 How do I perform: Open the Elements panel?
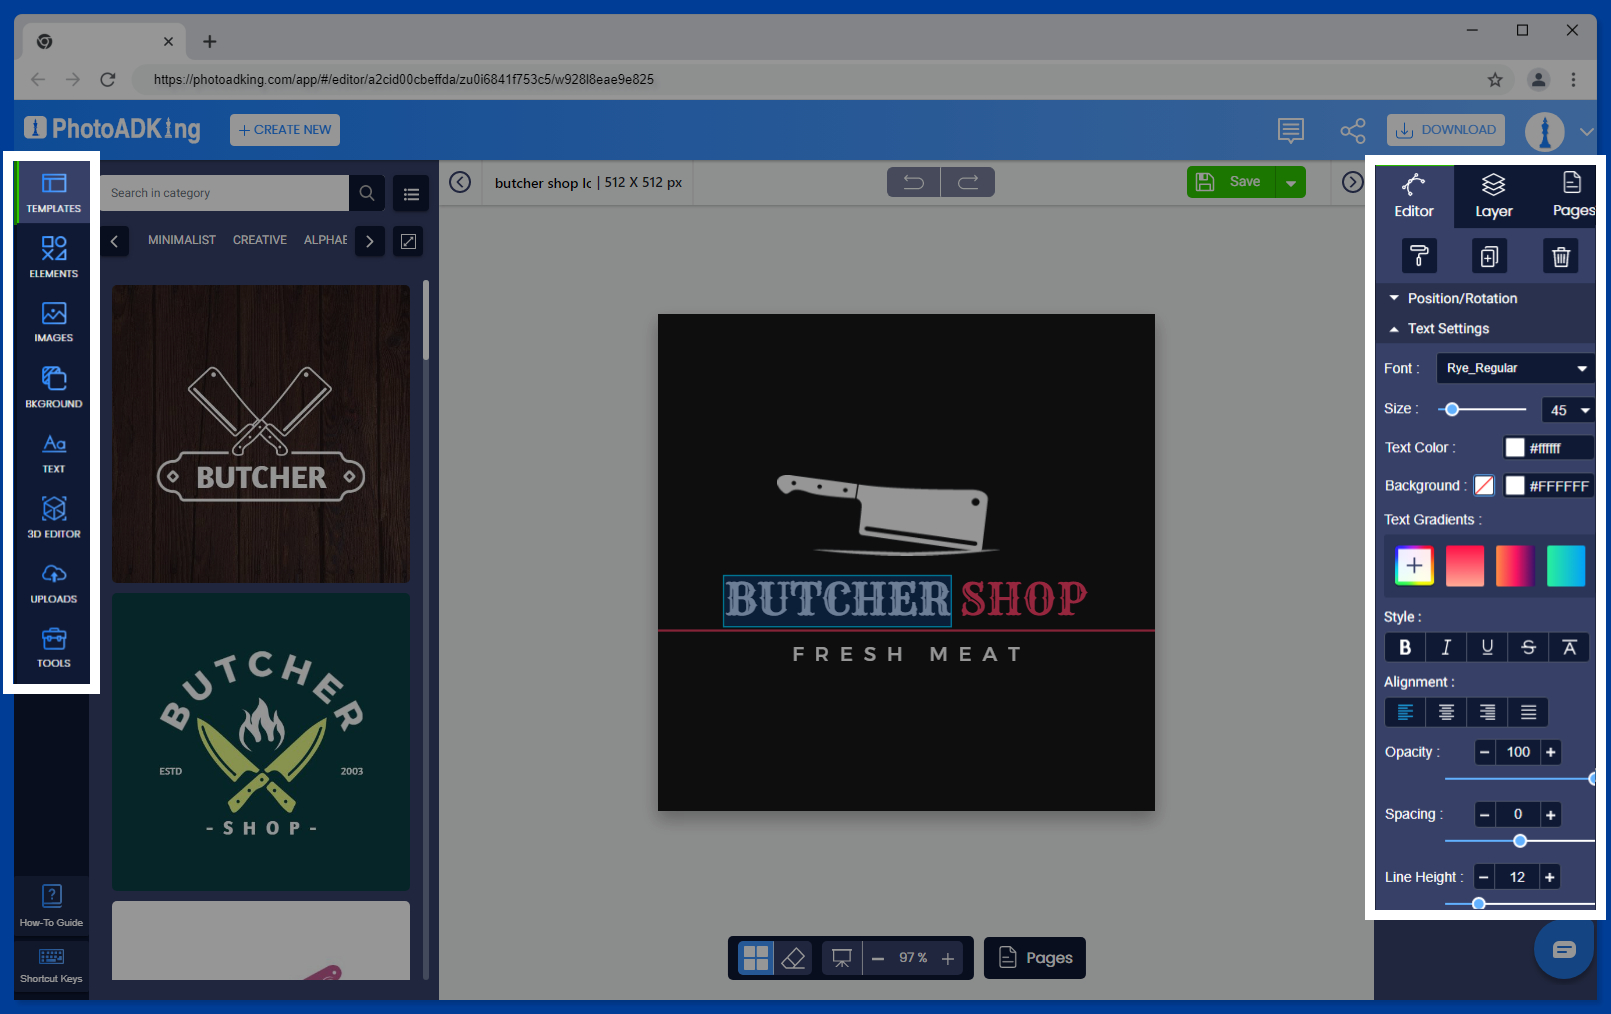[x=52, y=256]
